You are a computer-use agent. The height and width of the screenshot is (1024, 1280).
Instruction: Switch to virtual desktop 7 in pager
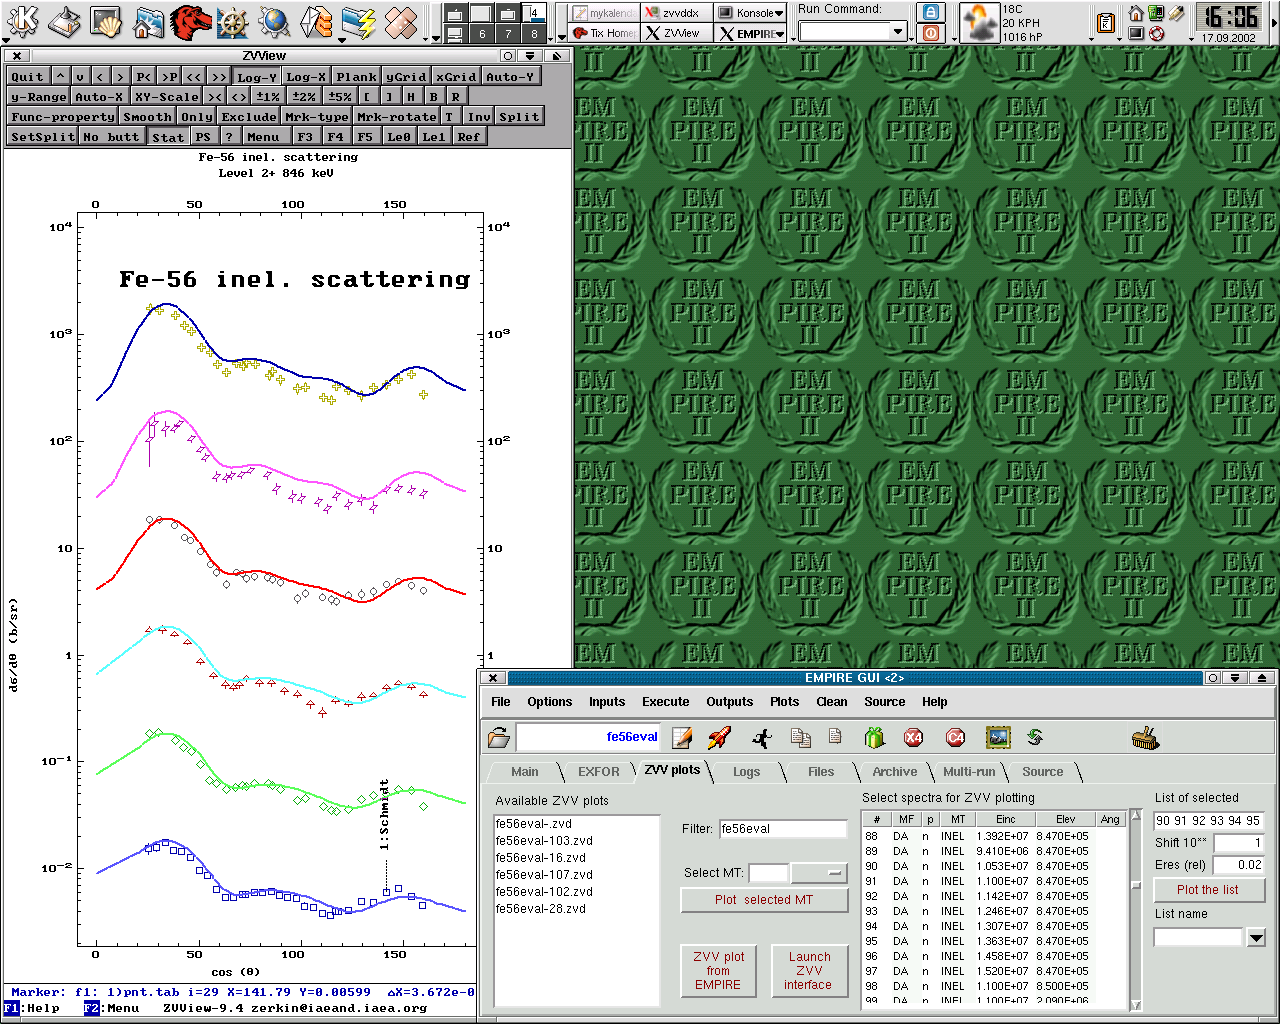pos(508,34)
